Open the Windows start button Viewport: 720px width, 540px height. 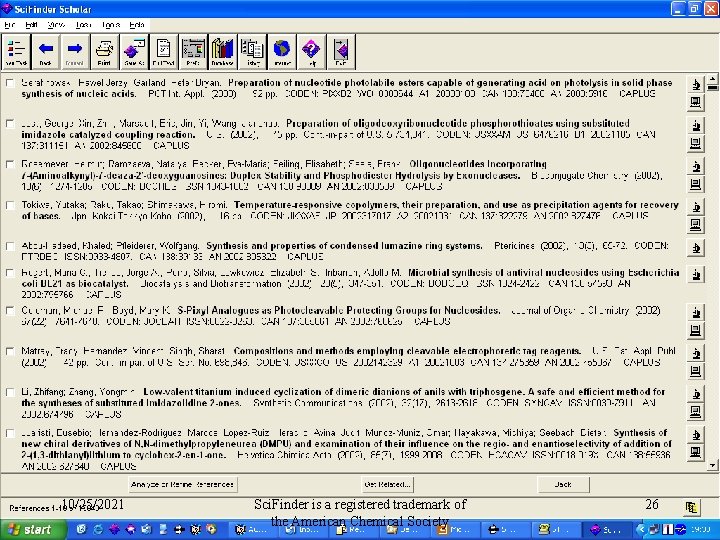pyautogui.click(x=33, y=530)
